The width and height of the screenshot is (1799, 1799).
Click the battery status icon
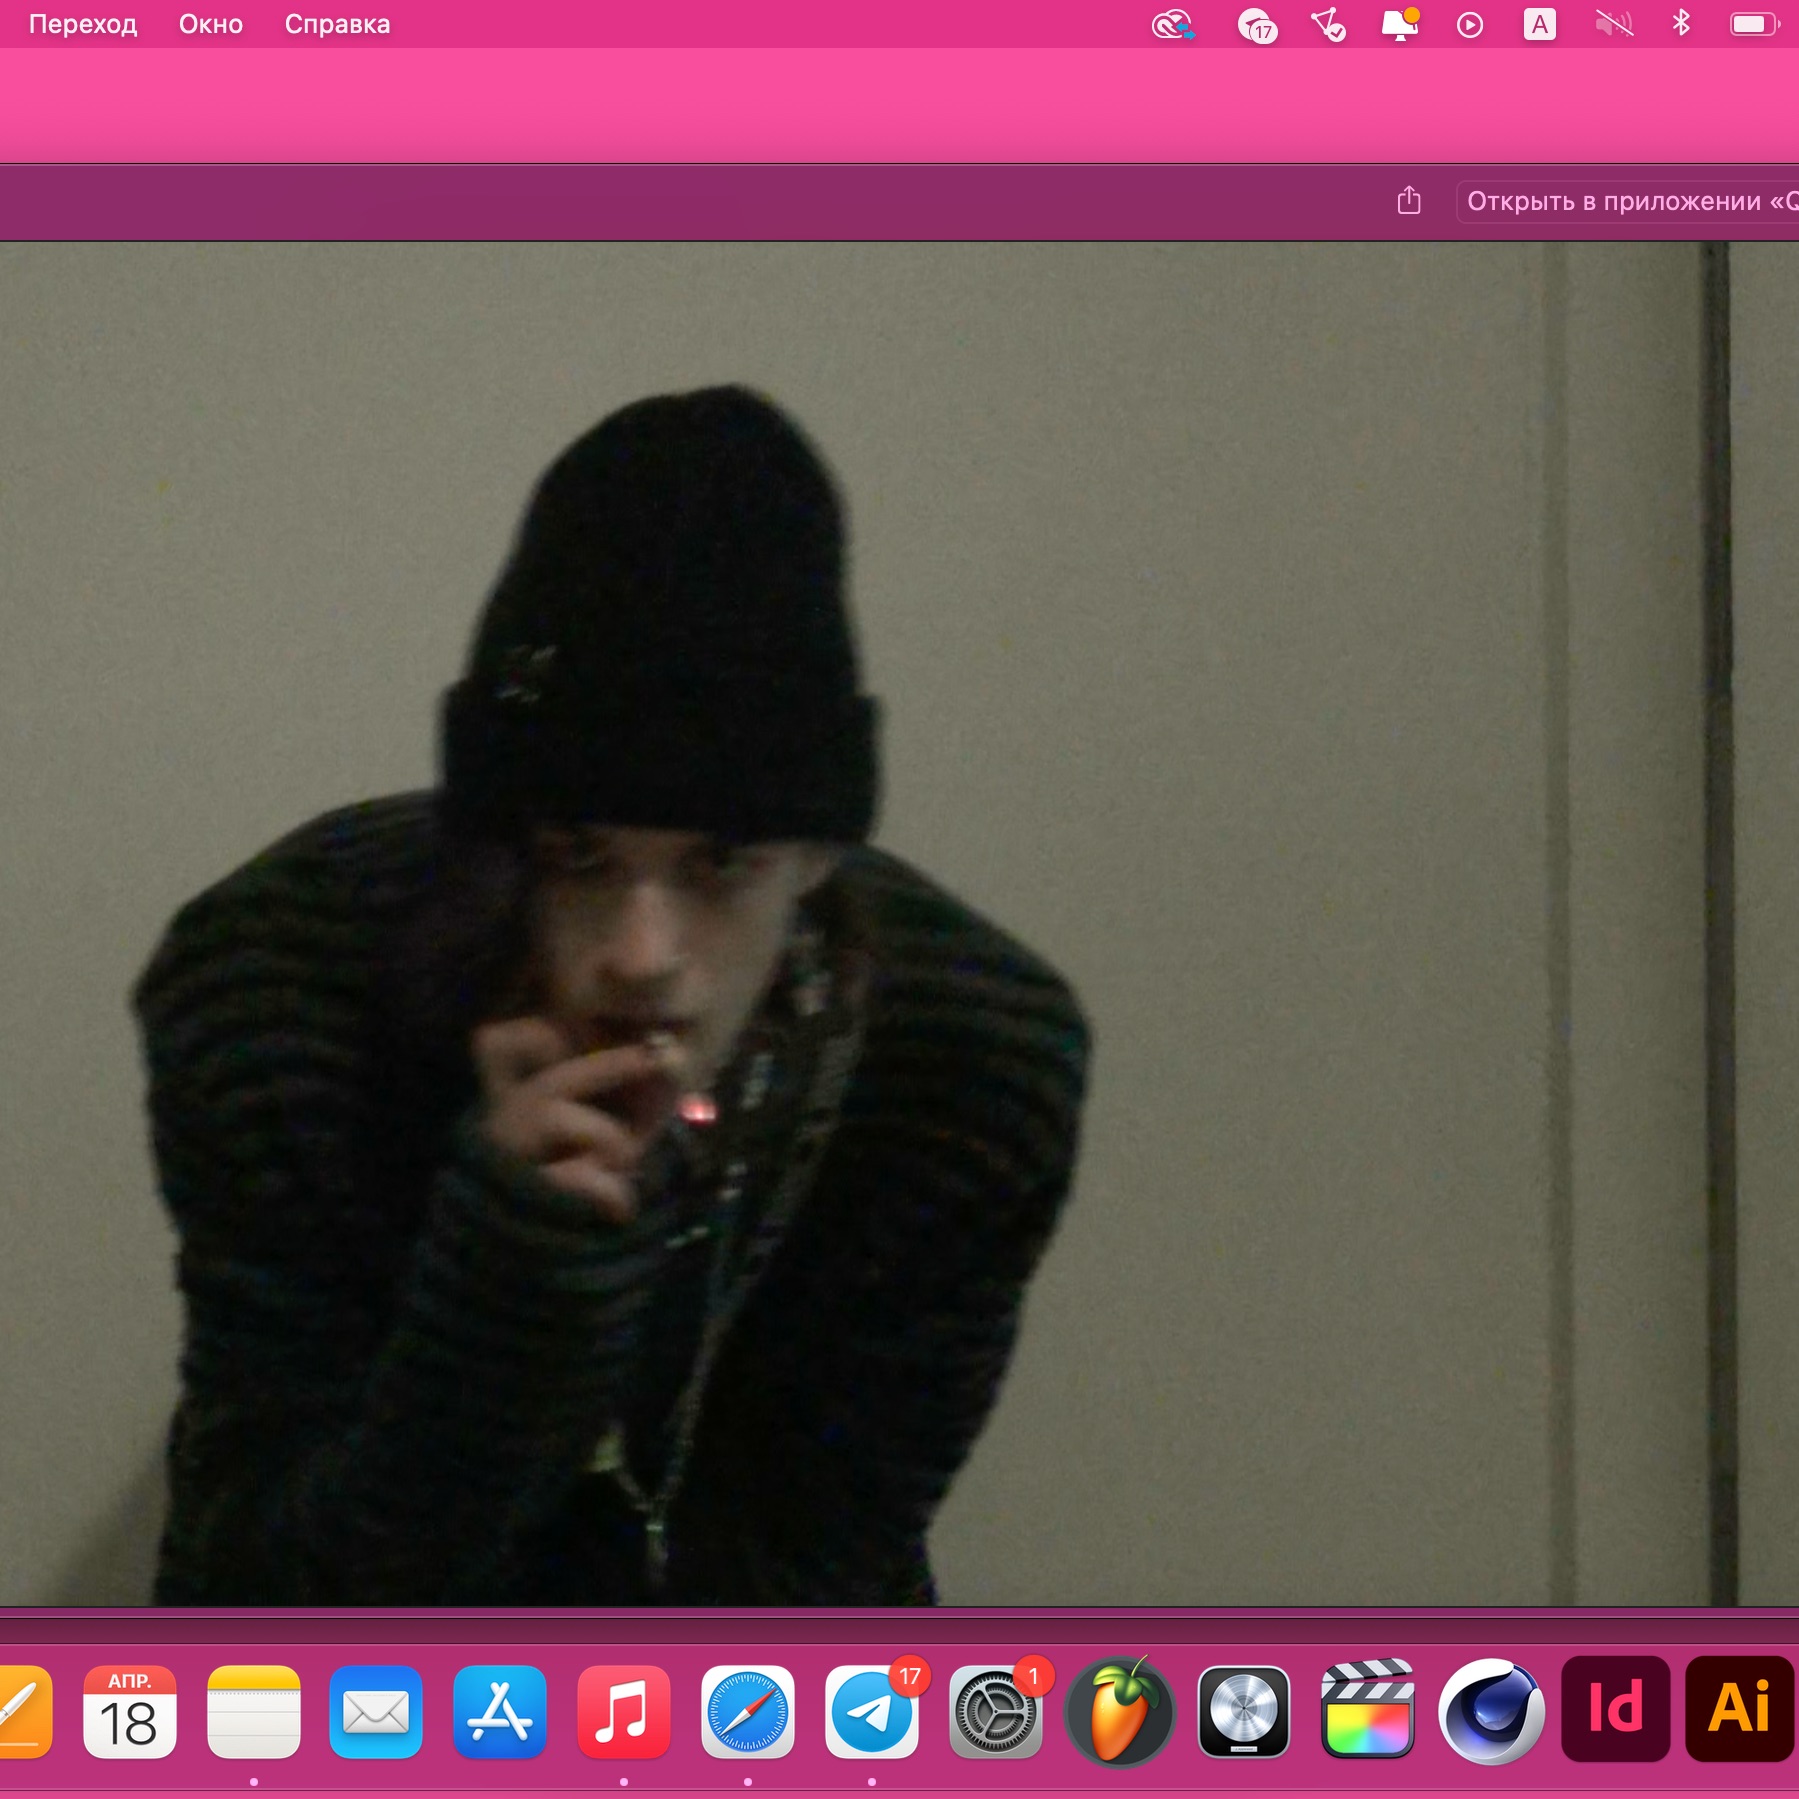[1753, 24]
